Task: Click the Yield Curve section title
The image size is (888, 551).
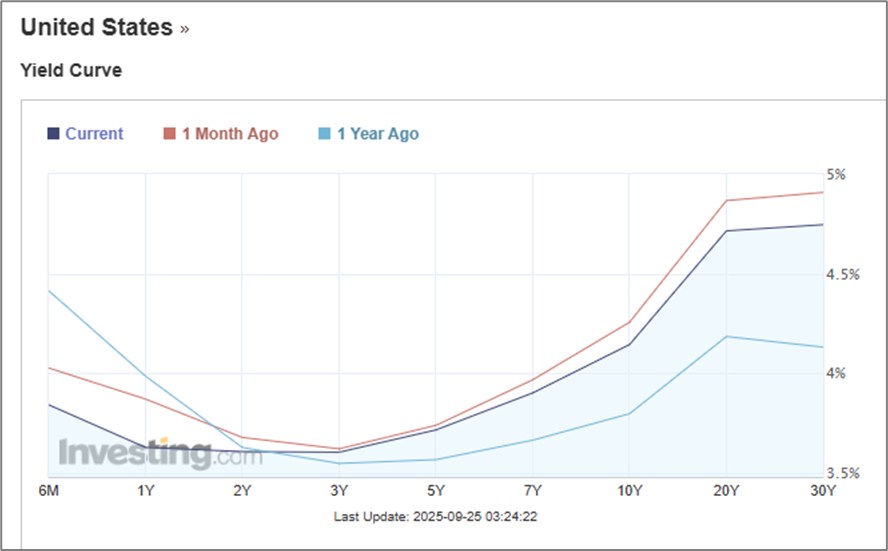Action: (71, 70)
